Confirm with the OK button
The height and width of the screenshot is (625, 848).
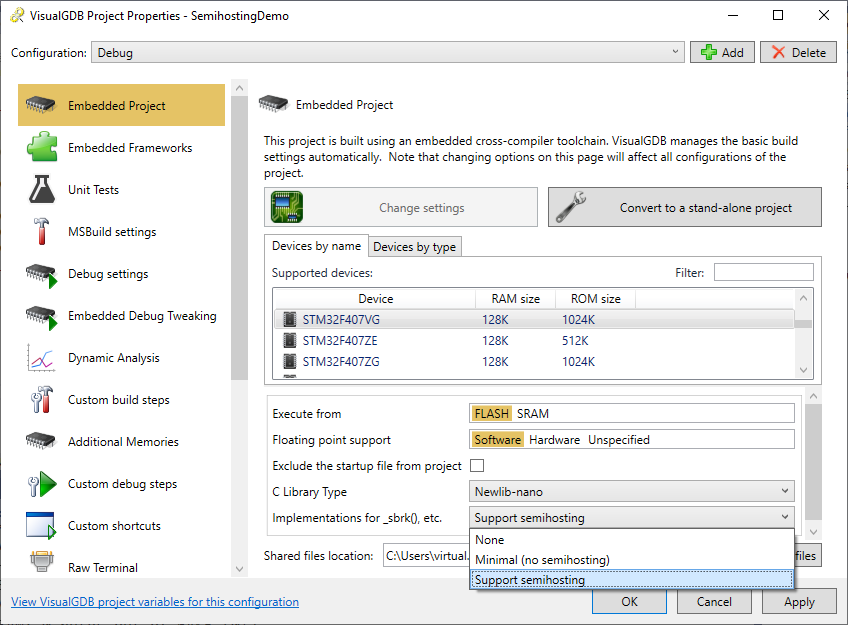point(629,602)
